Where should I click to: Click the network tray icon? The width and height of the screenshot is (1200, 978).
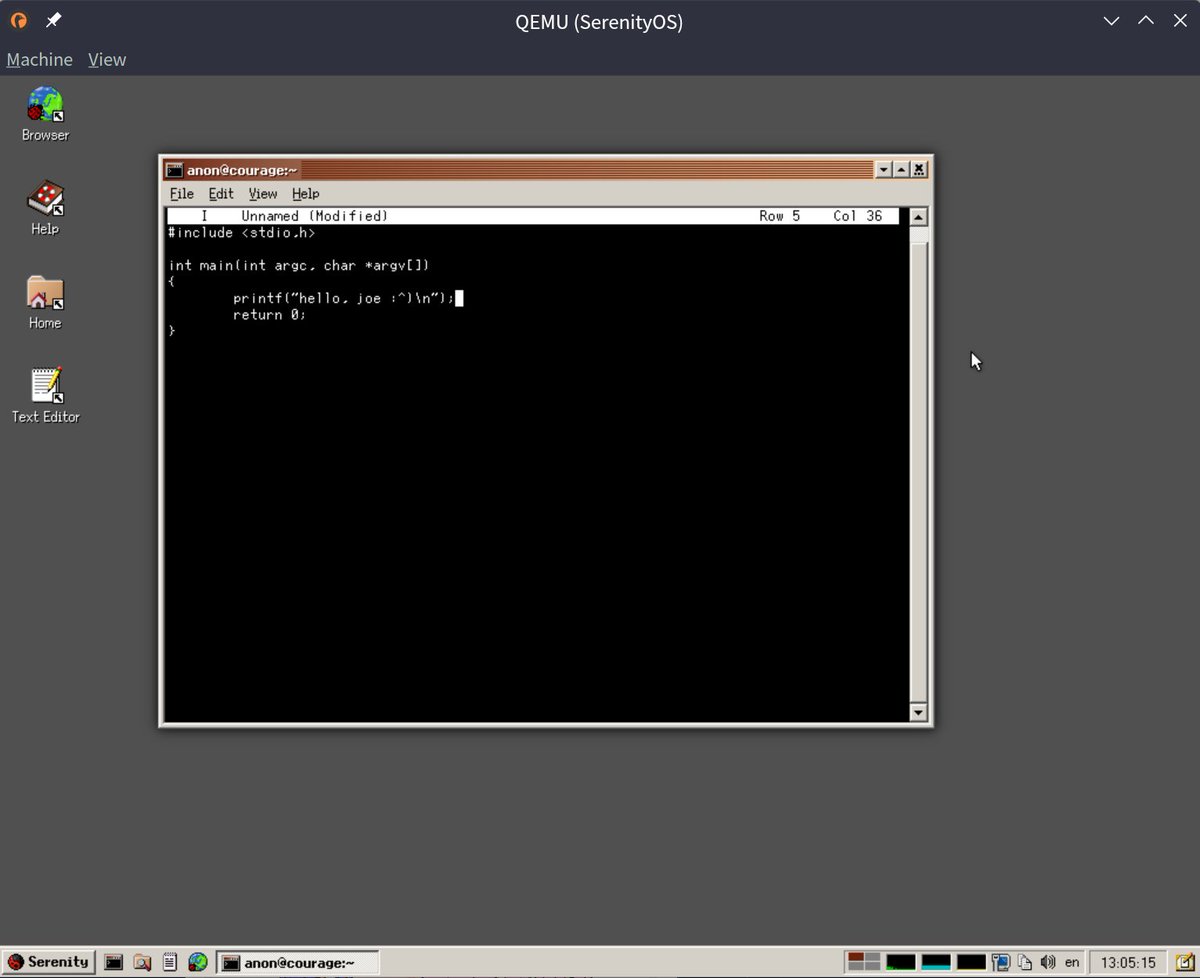click(1000, 962)
